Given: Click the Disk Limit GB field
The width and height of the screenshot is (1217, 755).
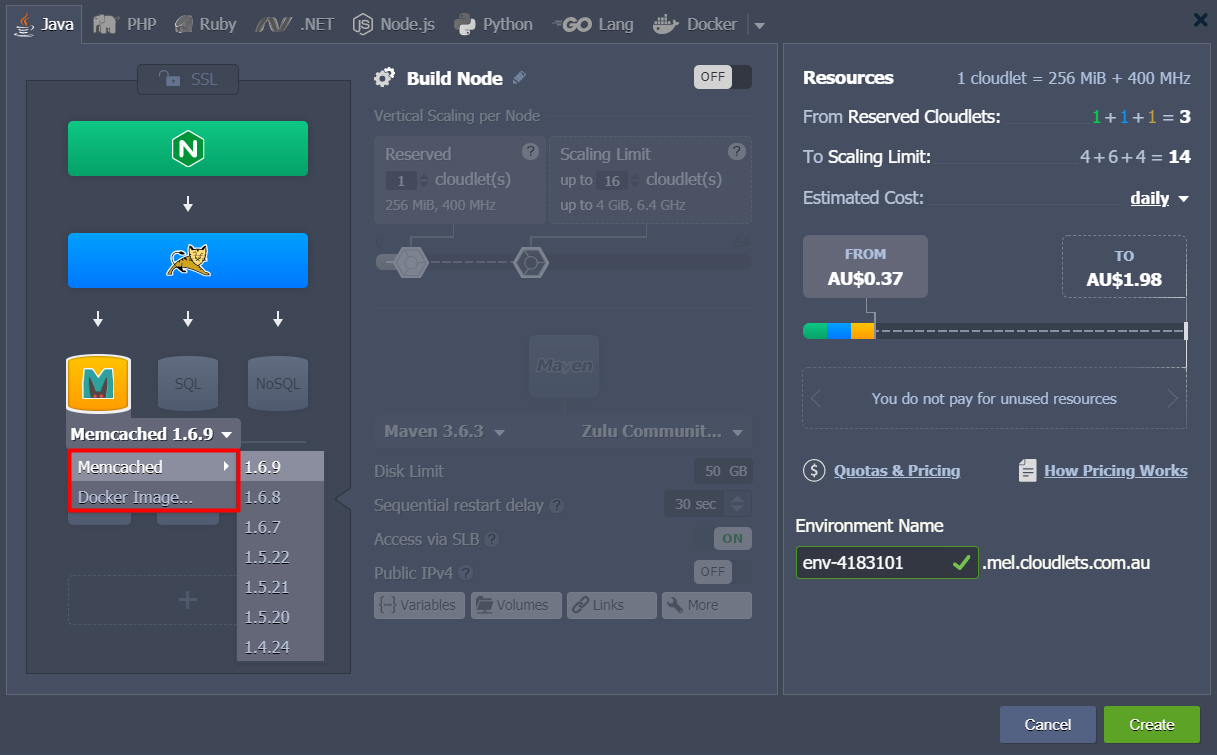Looking at the screenshot, I should (723, 471).
